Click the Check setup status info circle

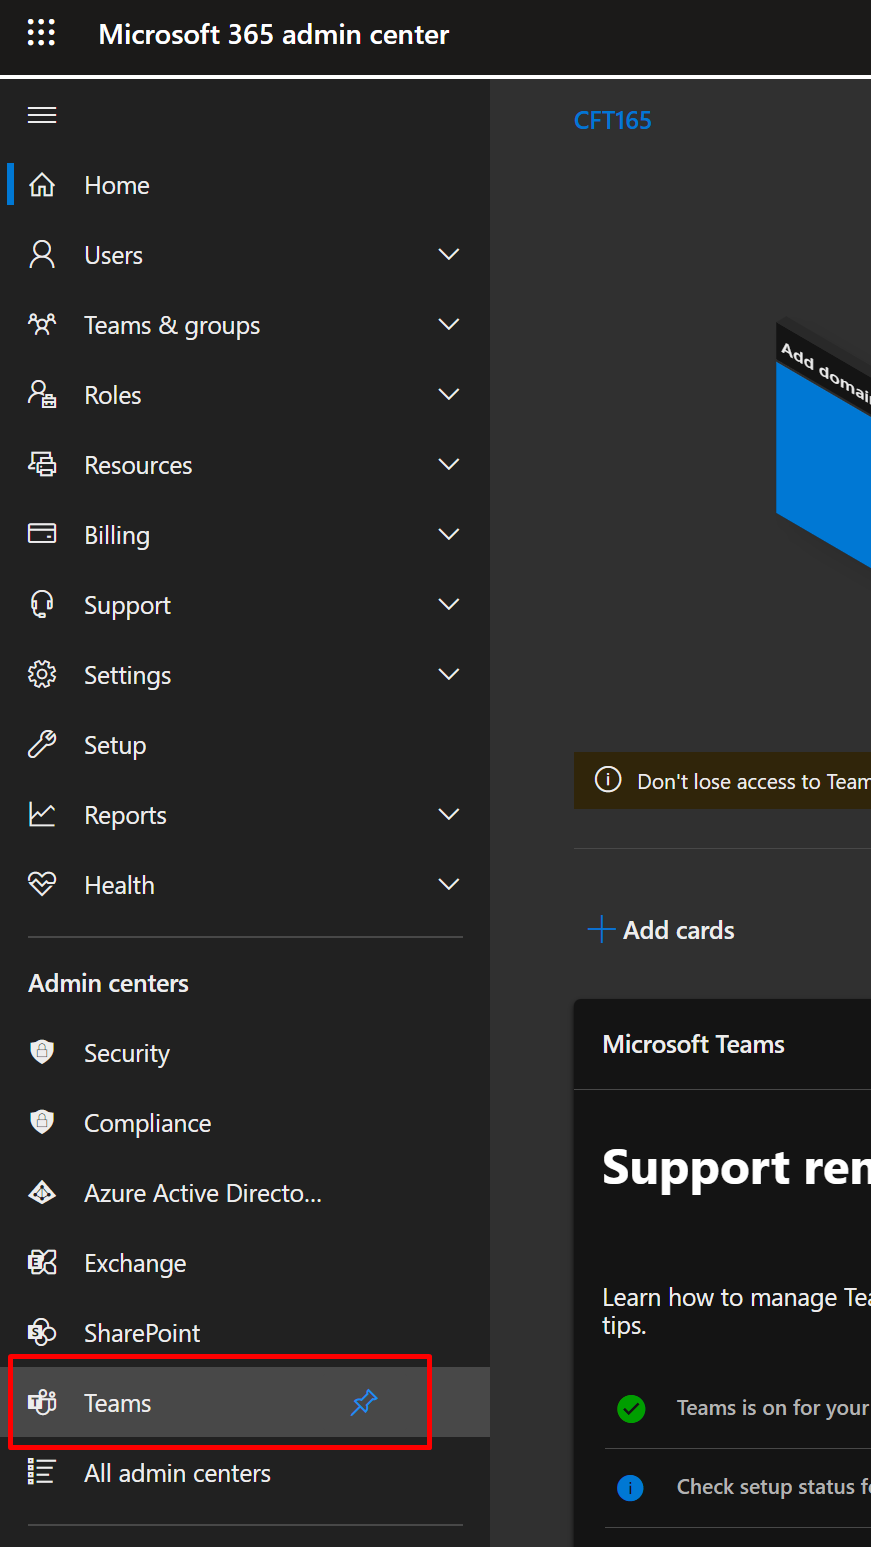click(x=631, y=1487)
